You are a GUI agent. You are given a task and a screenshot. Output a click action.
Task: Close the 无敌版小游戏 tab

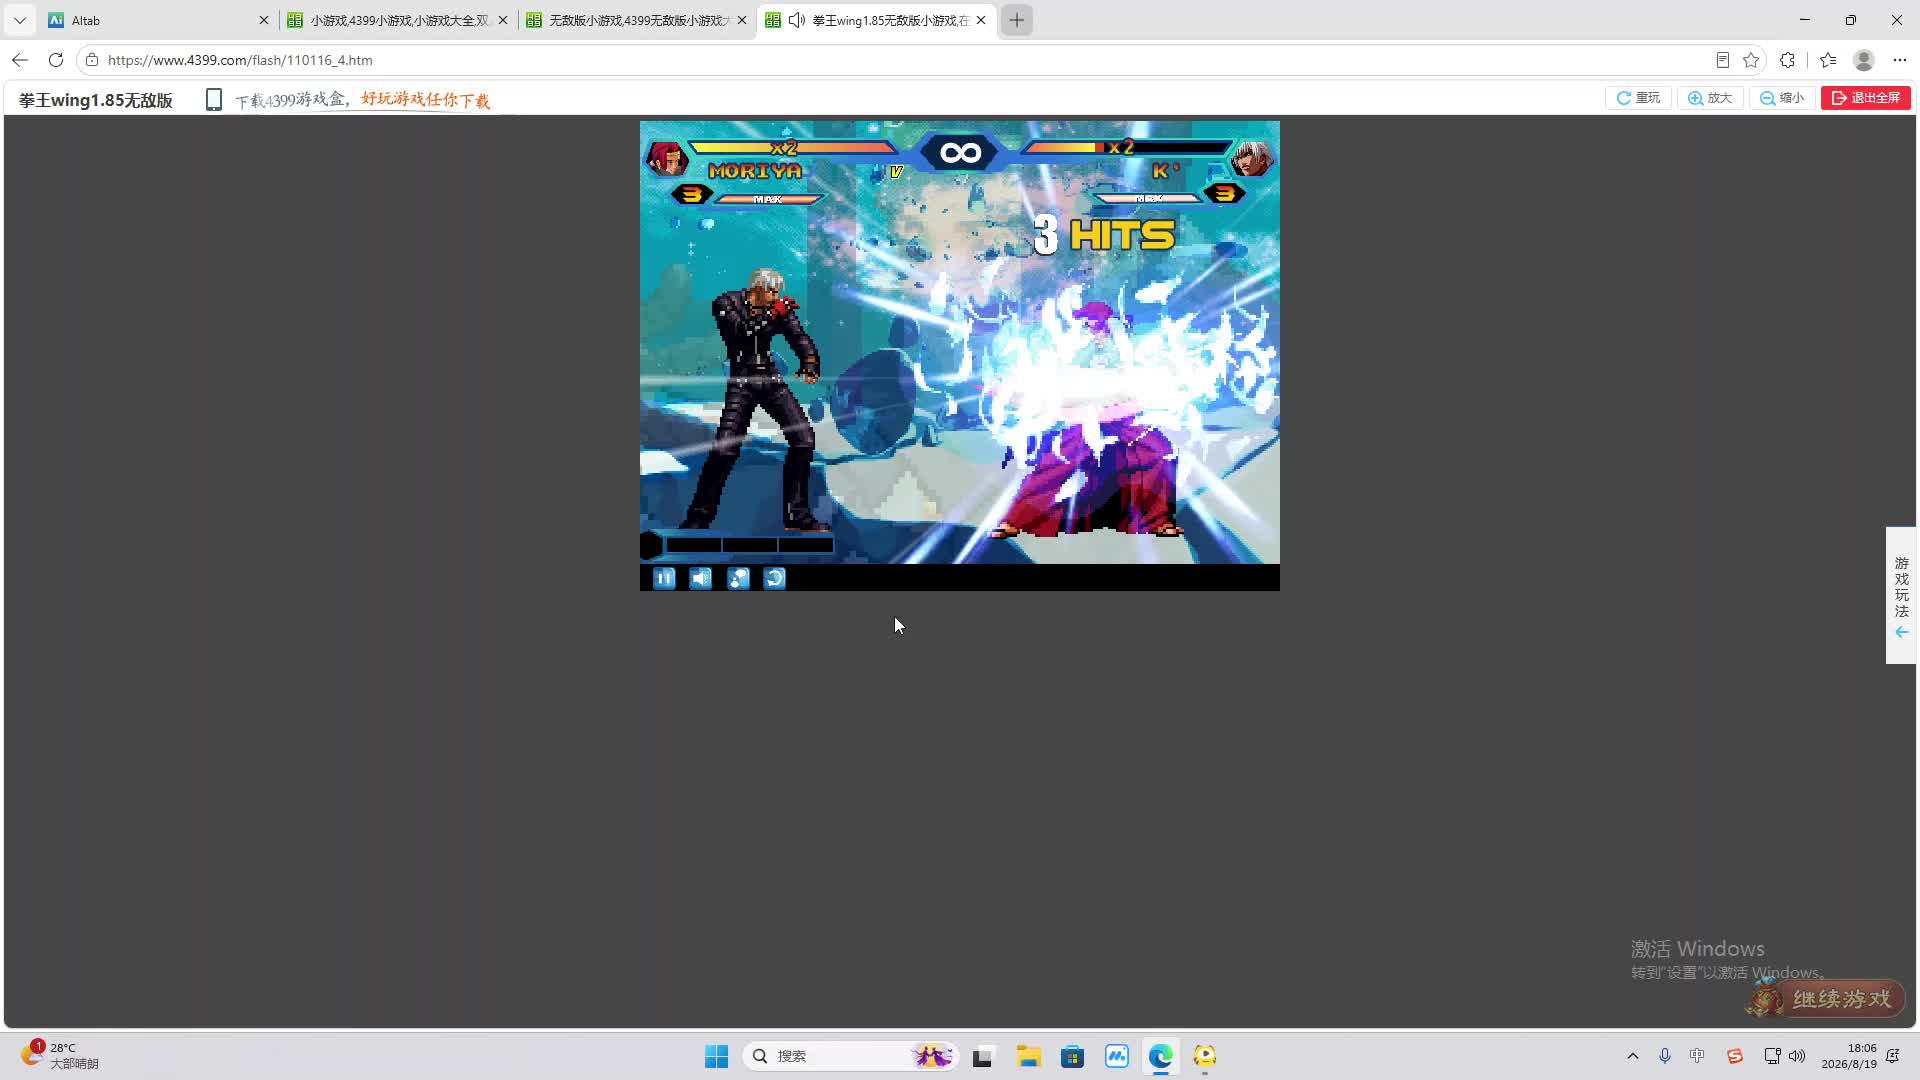click(742, 20)
